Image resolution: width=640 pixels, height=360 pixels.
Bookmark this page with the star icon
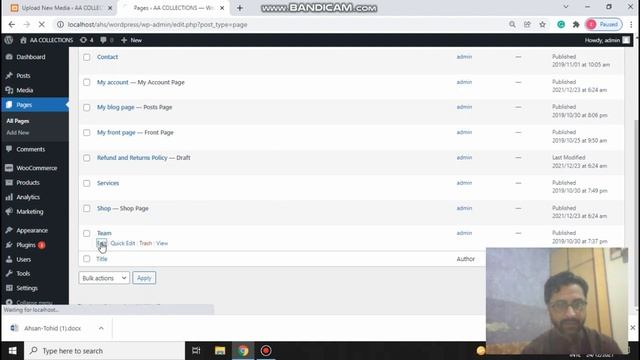point(542,24)
